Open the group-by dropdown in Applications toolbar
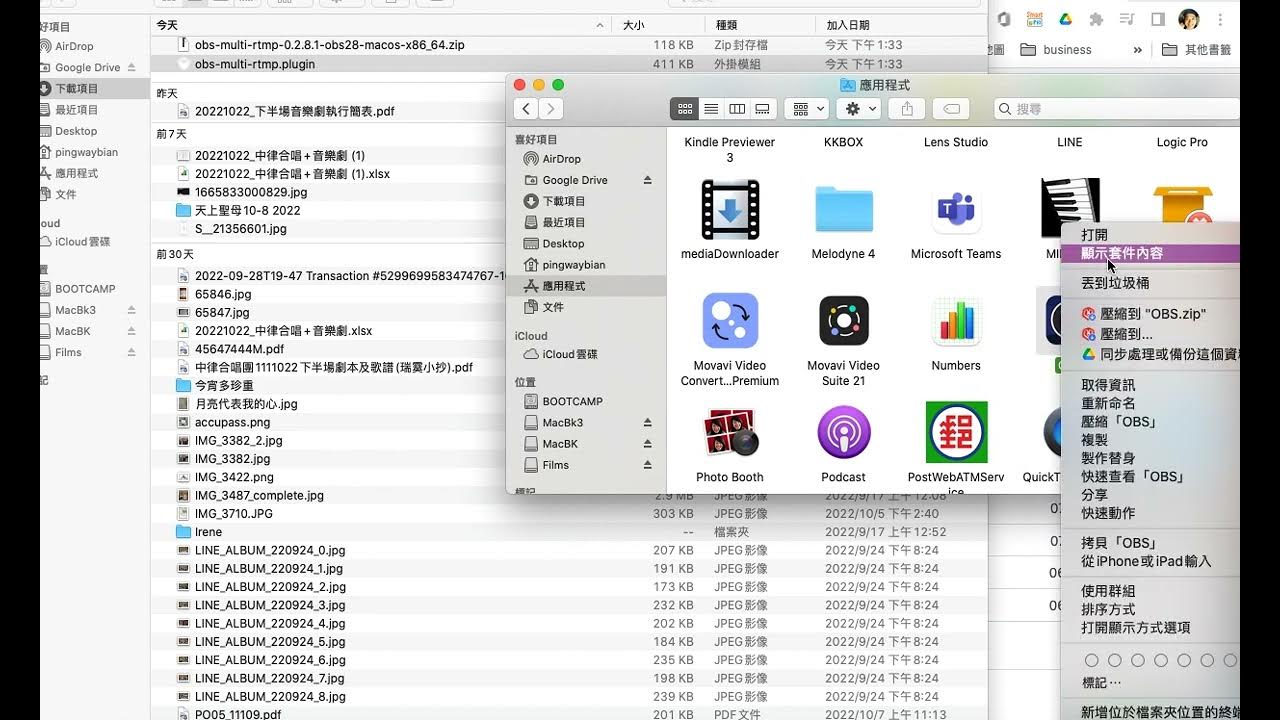 pyautogui.click(x=806, y=108)
